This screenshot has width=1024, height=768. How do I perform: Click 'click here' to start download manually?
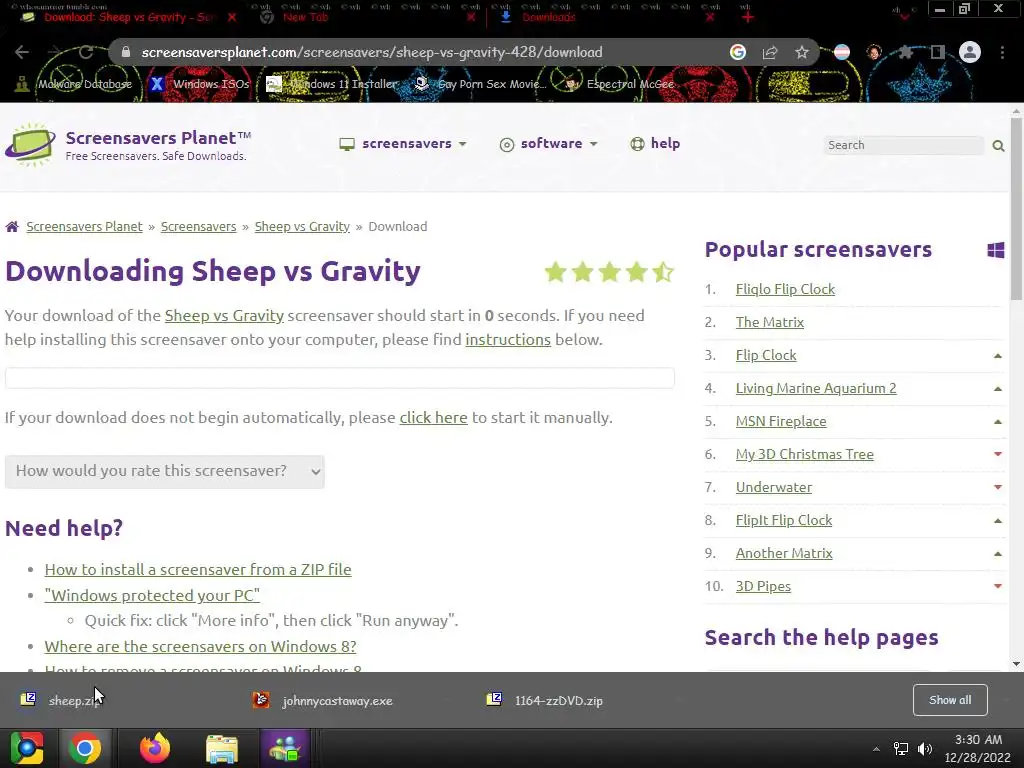click(x=434, y=417)
